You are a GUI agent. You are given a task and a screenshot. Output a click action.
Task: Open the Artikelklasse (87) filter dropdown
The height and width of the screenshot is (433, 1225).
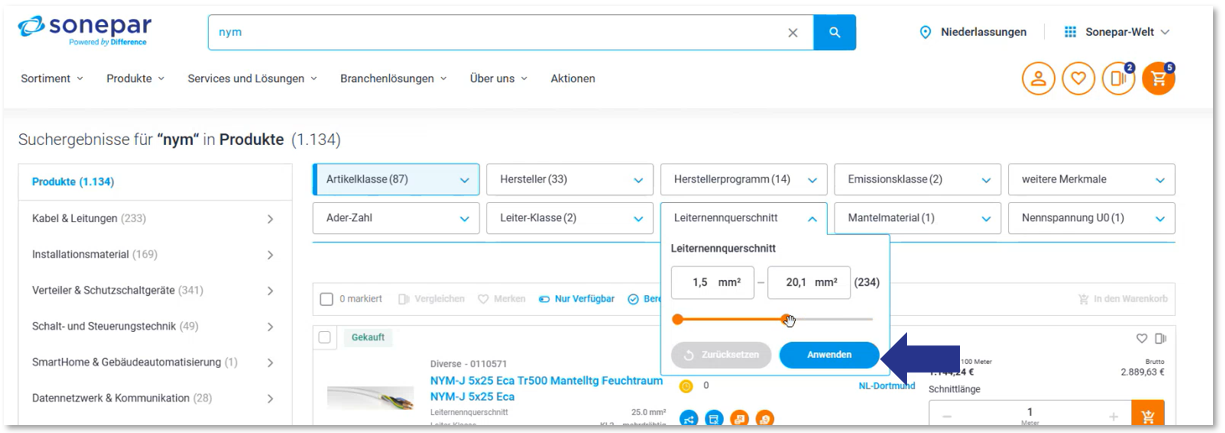[396, 180]
